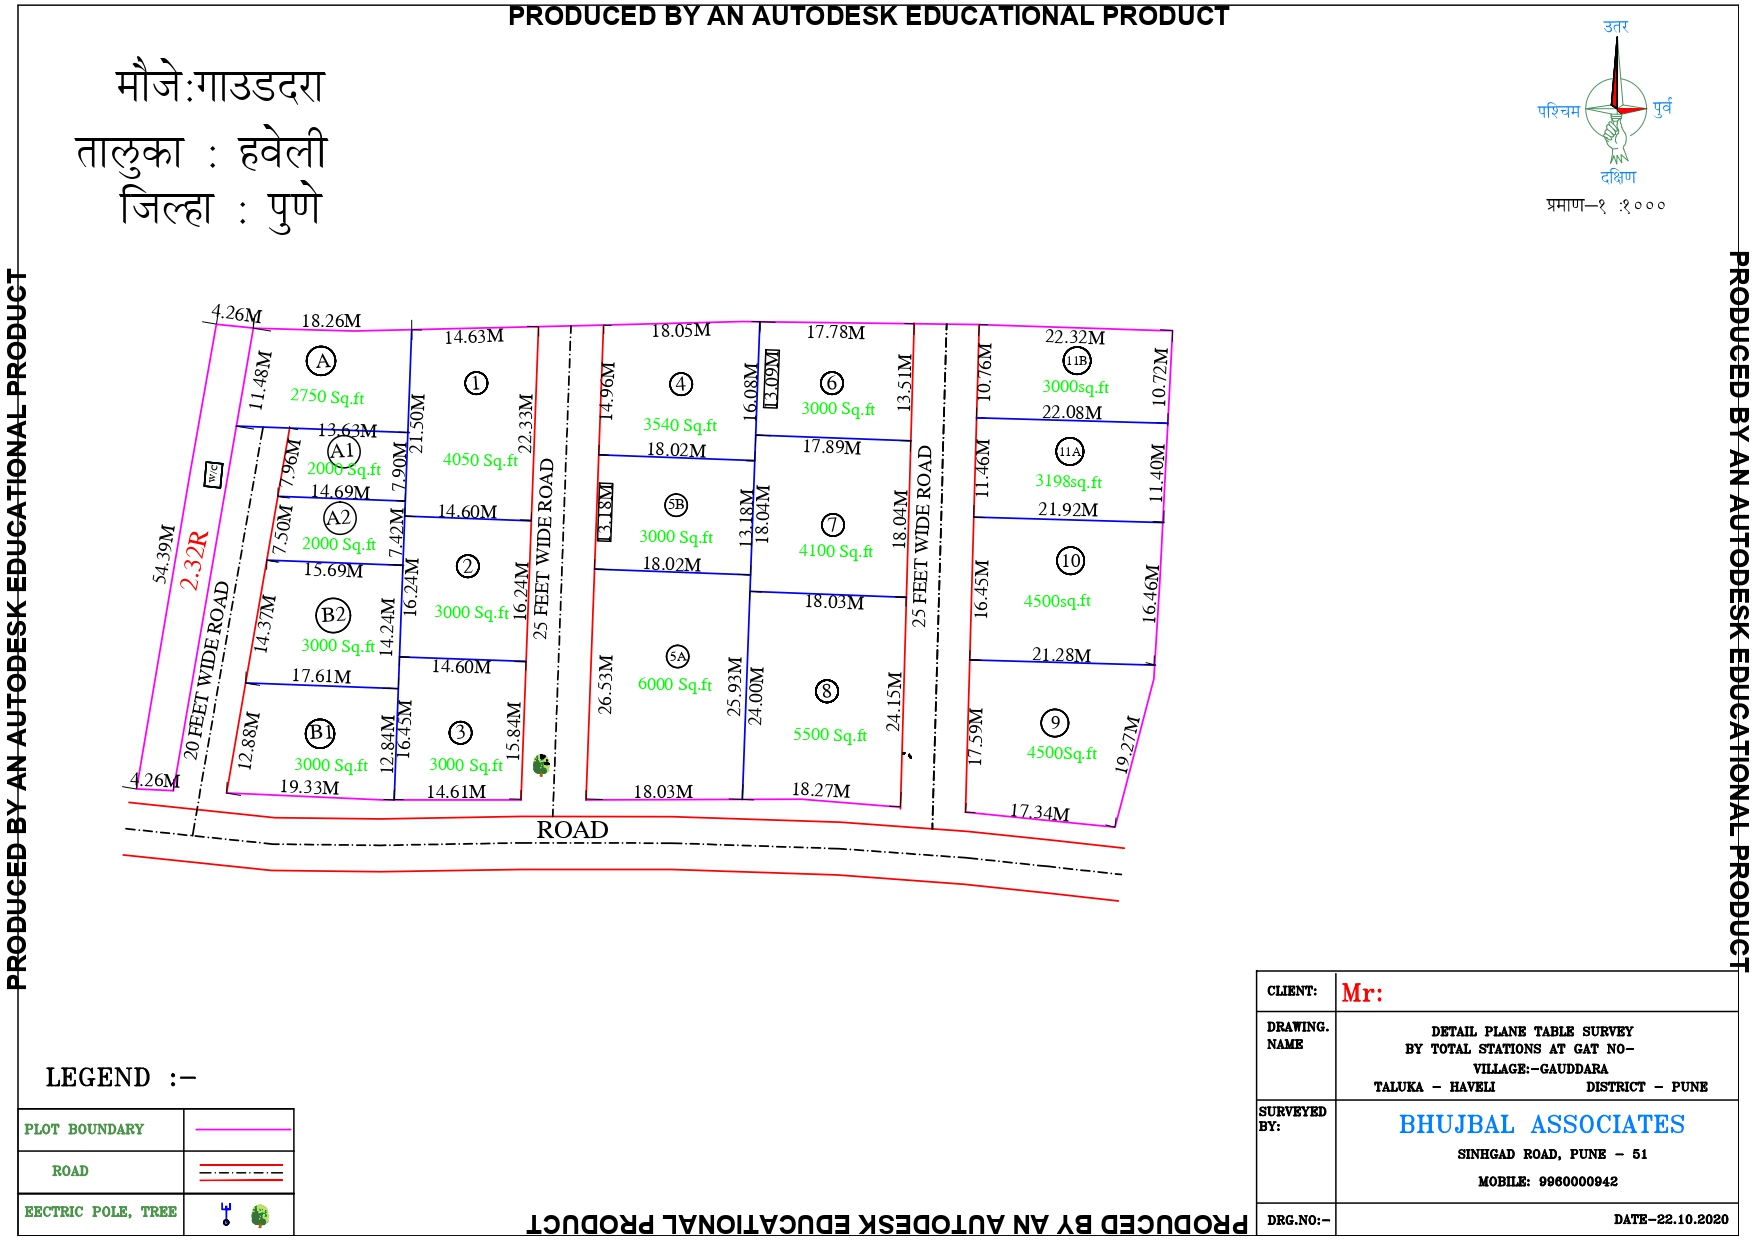Click the circled plot number 10 marker

(1070, 560)
